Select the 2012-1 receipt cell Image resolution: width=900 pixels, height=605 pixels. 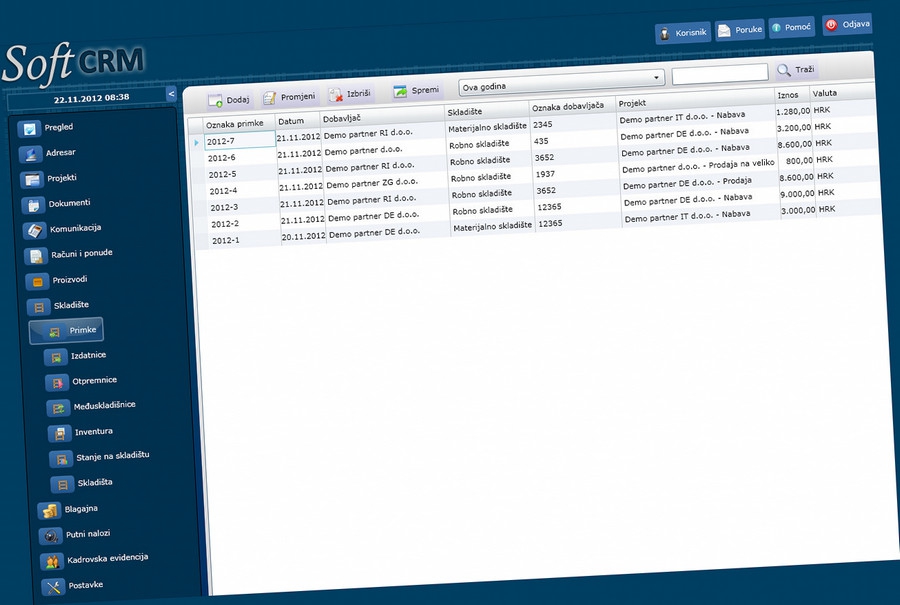[246, 241]
